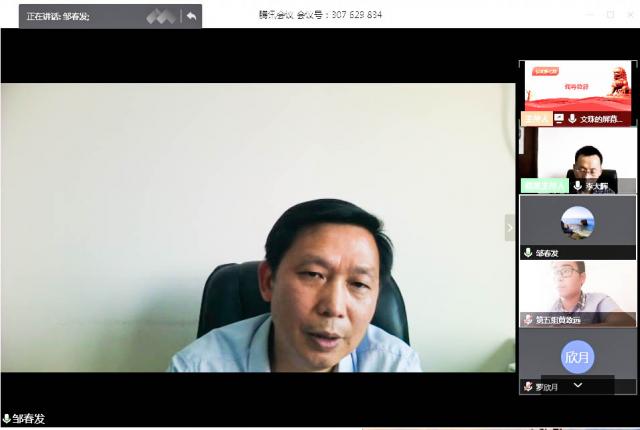Maximize the meeting window
640x430 pixels.
point(610,14)
